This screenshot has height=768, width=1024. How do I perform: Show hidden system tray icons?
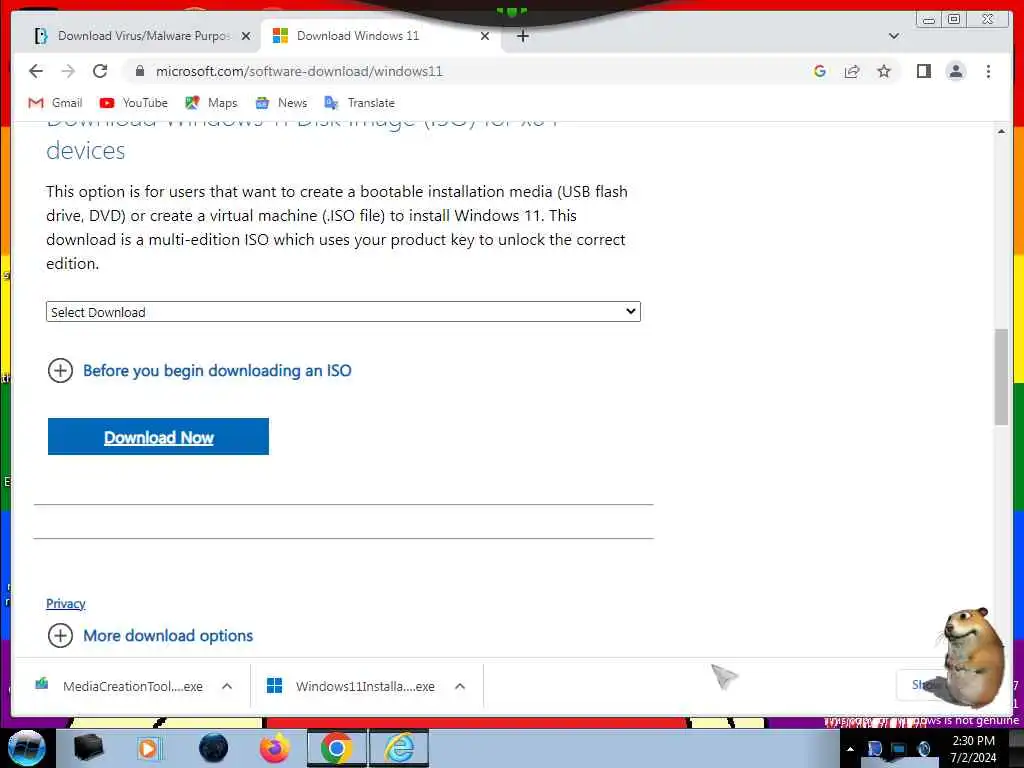[x=850, y=749]
